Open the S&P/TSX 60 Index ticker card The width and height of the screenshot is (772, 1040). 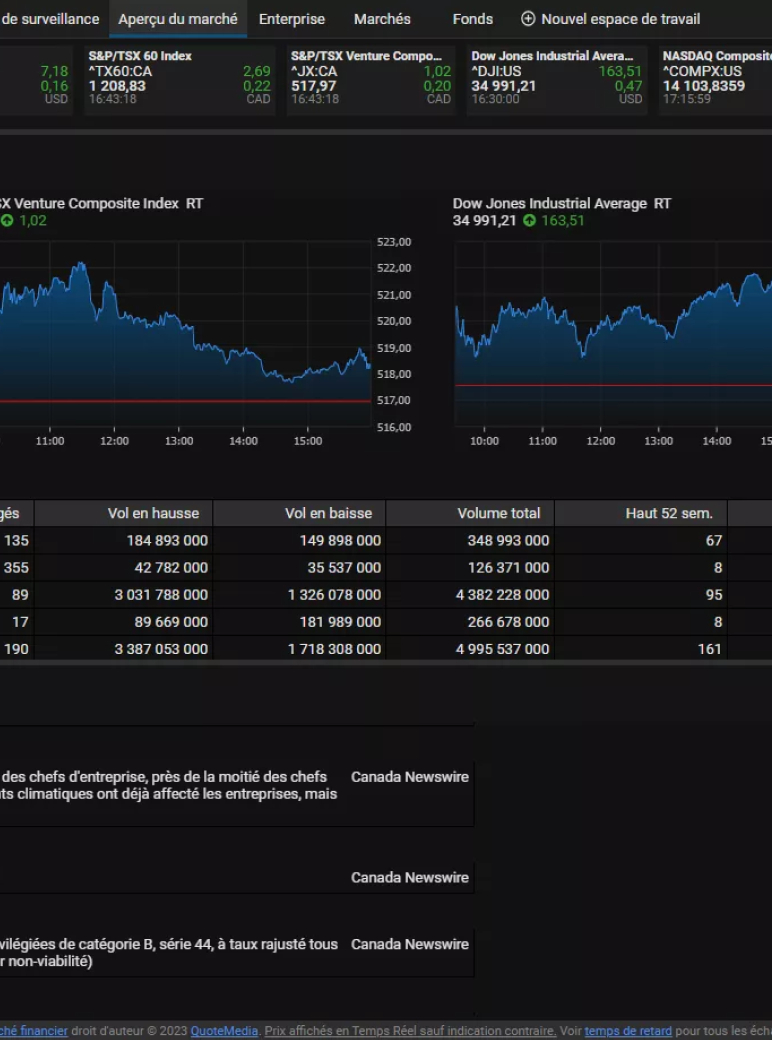click(180, 78)
